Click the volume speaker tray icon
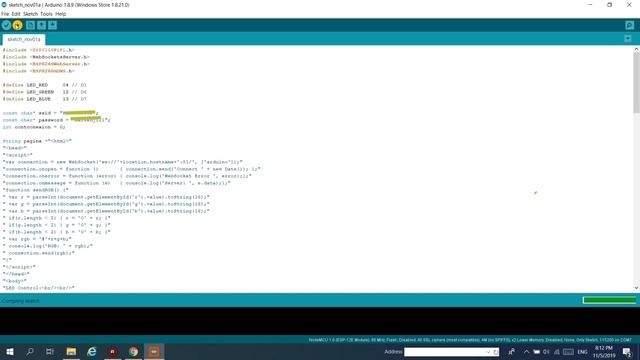The image size is (640, 360). point(546,352)
